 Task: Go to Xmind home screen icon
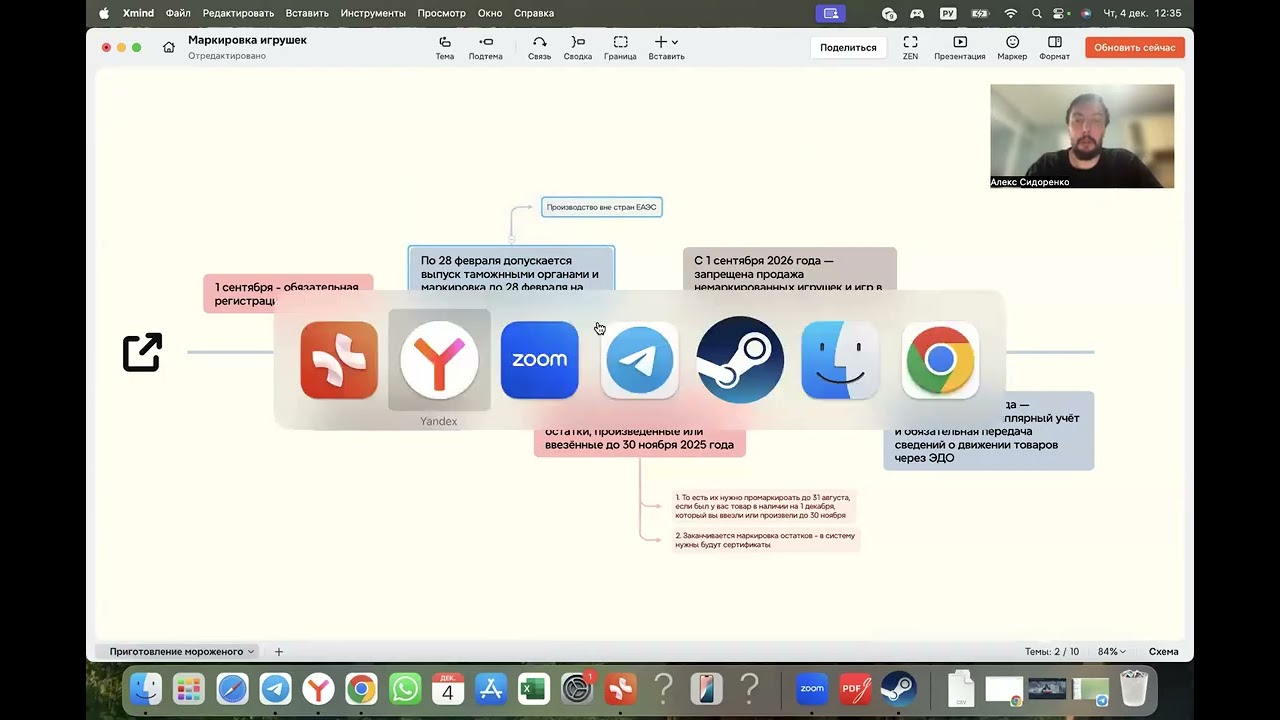click(x=169, y=47)
